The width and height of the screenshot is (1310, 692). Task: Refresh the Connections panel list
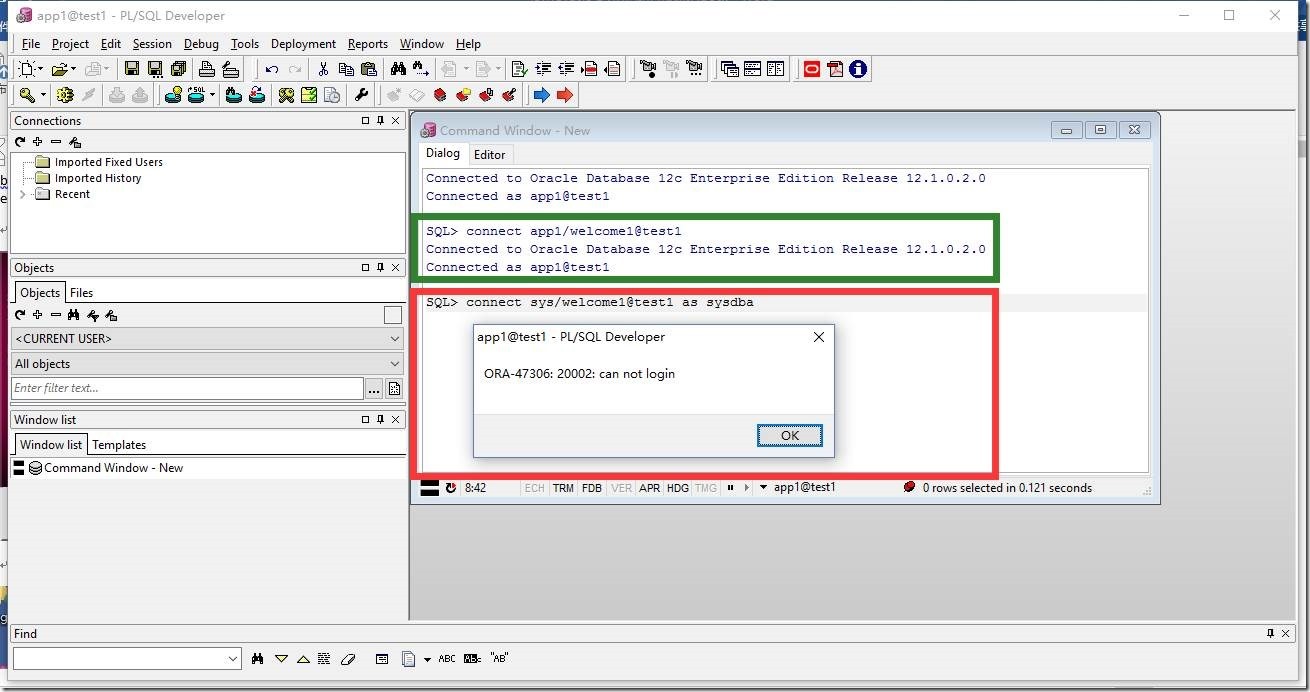[x=20, y=142]
